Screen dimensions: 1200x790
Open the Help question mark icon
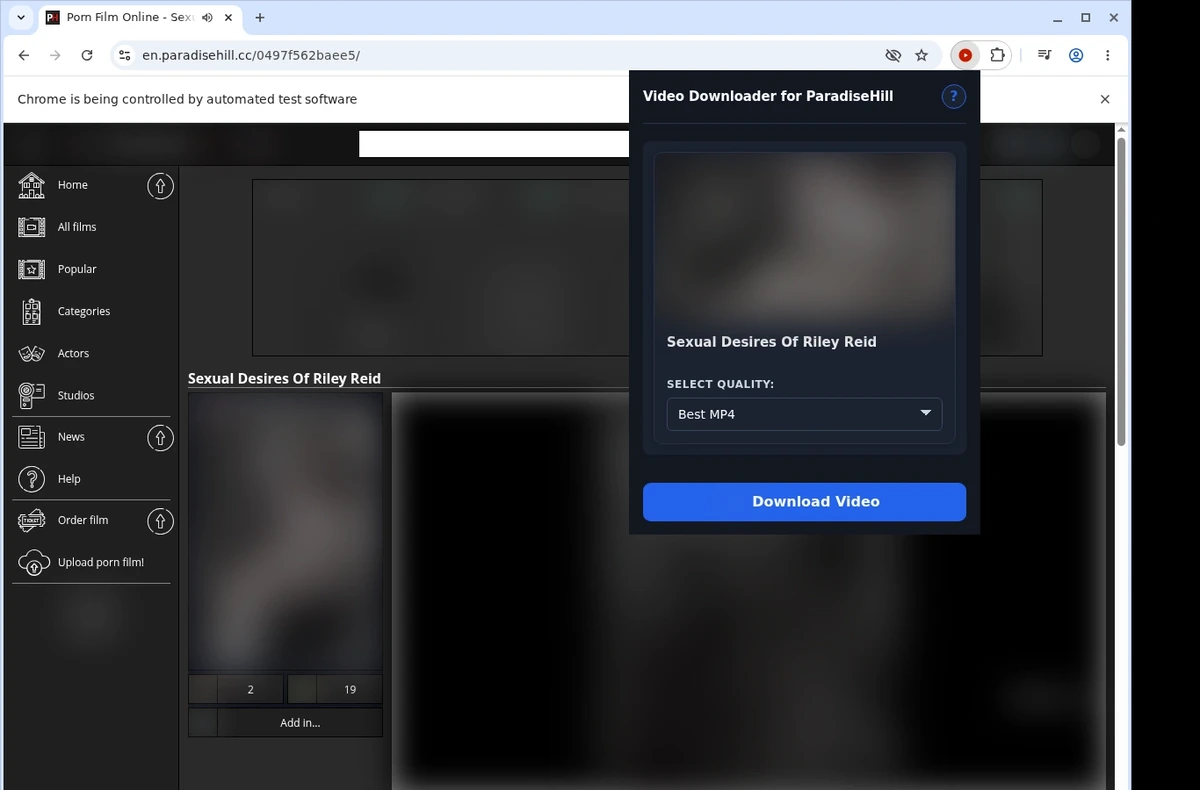[x=32, y=479]
